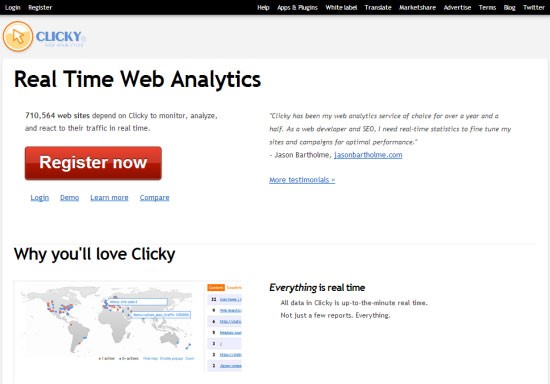Image resolution: width=550 pixels, height=384 pixels.
Task: Follow the Learn more link
Action: click(x=109, y=197)
